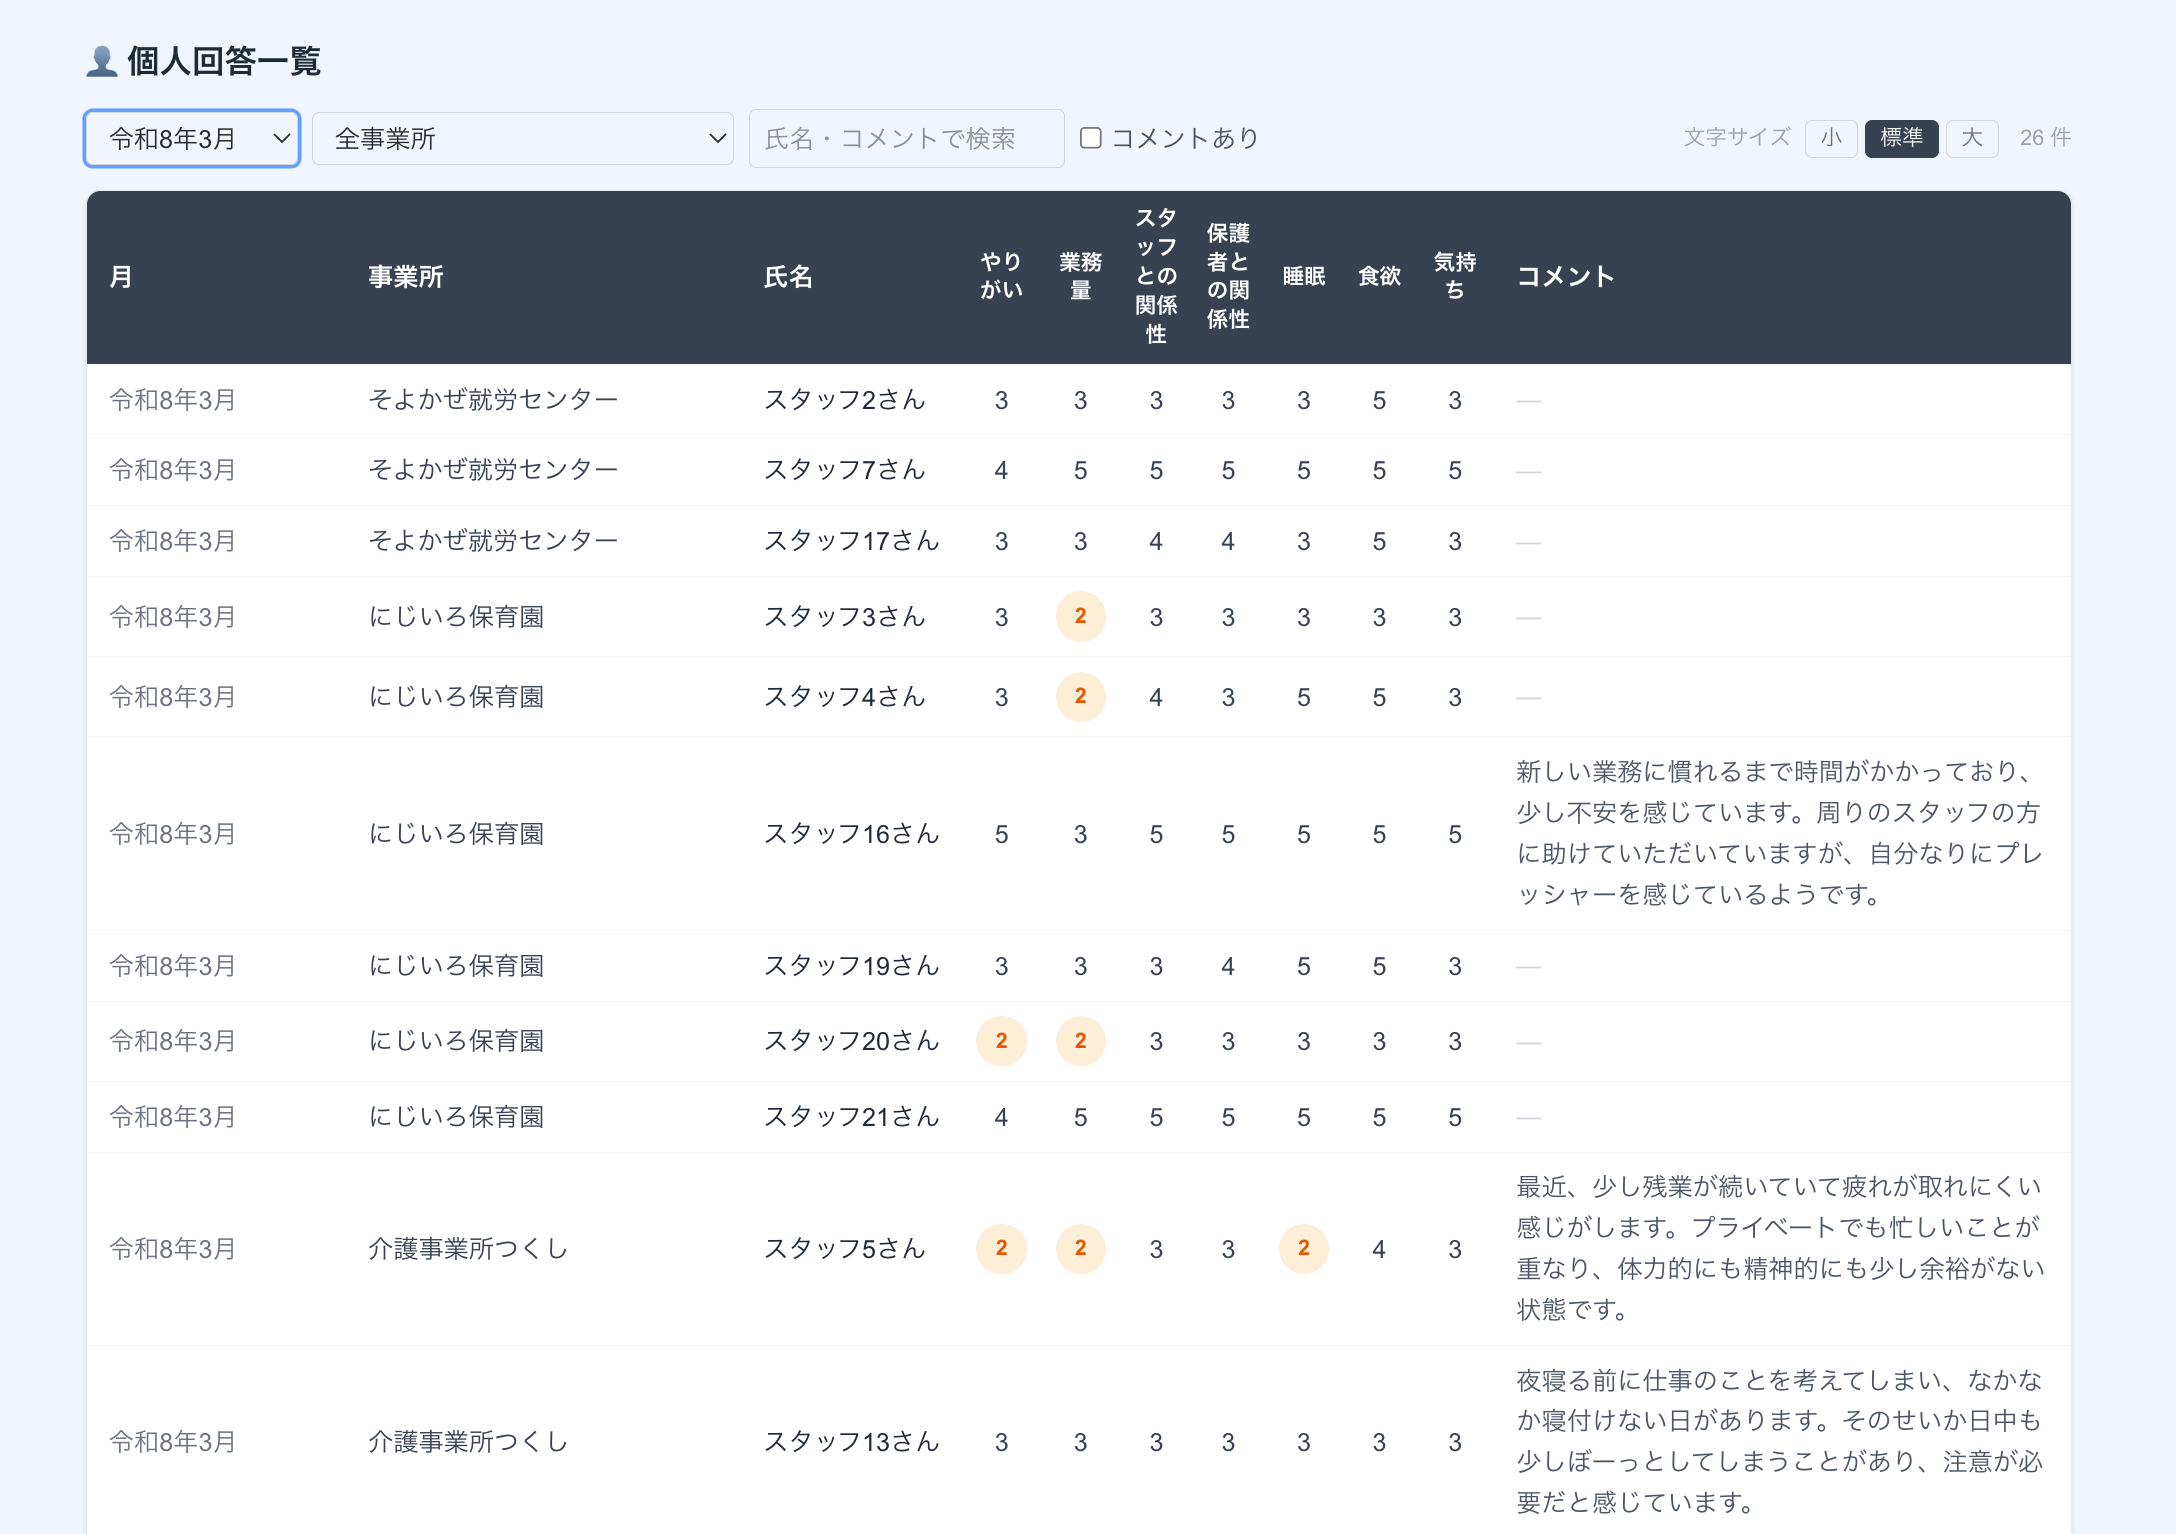Enable the コメントあり checkbox
Image resolution: width=2176 pixels, height=1534 pixels.
click(1091, 138)
